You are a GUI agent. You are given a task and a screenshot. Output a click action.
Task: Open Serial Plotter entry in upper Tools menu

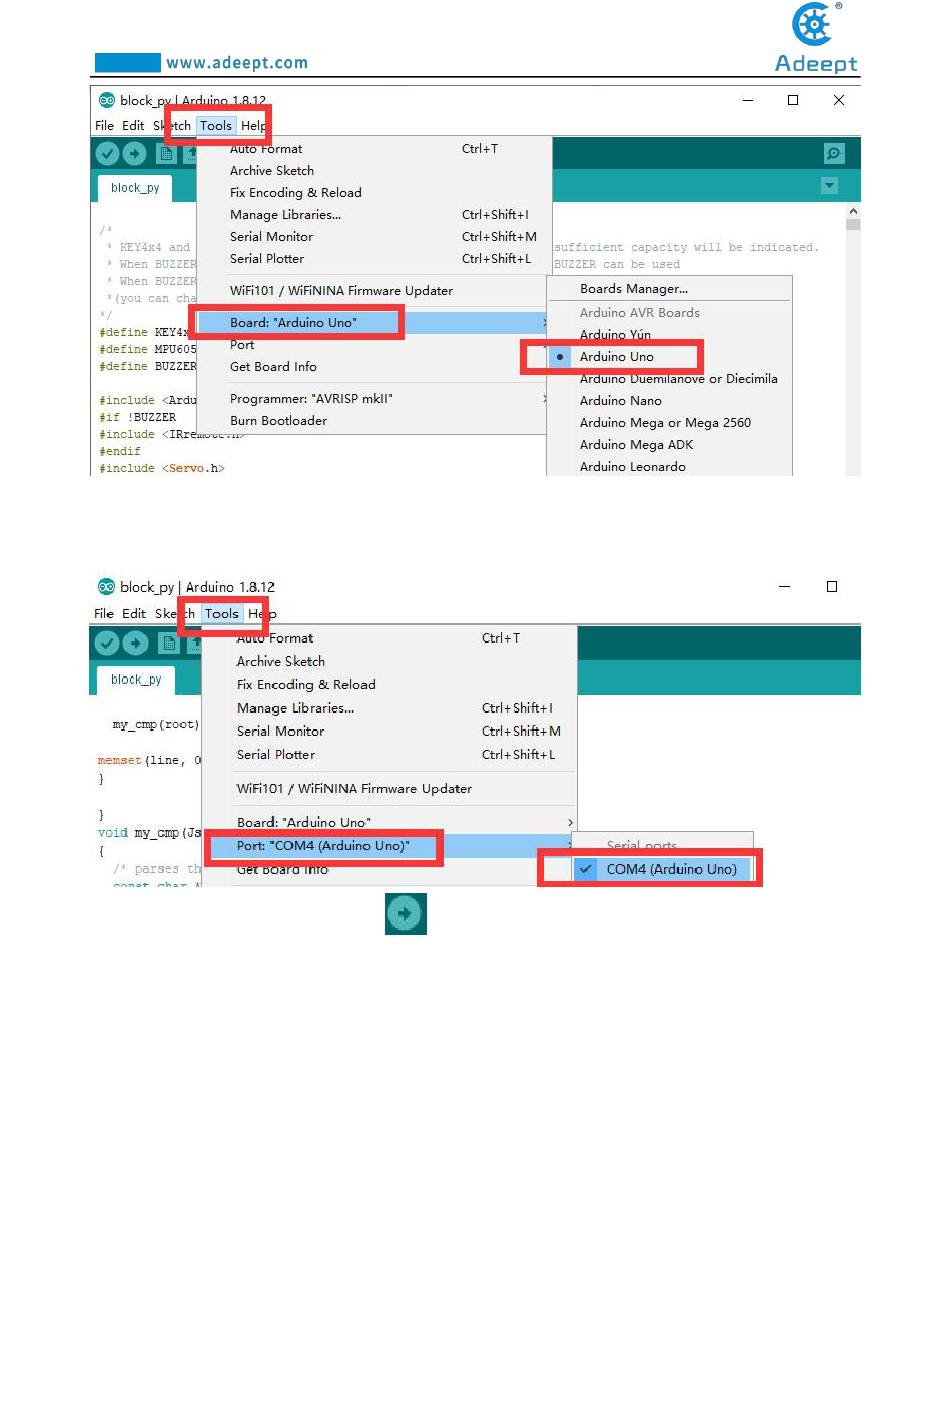click(374, 259)
